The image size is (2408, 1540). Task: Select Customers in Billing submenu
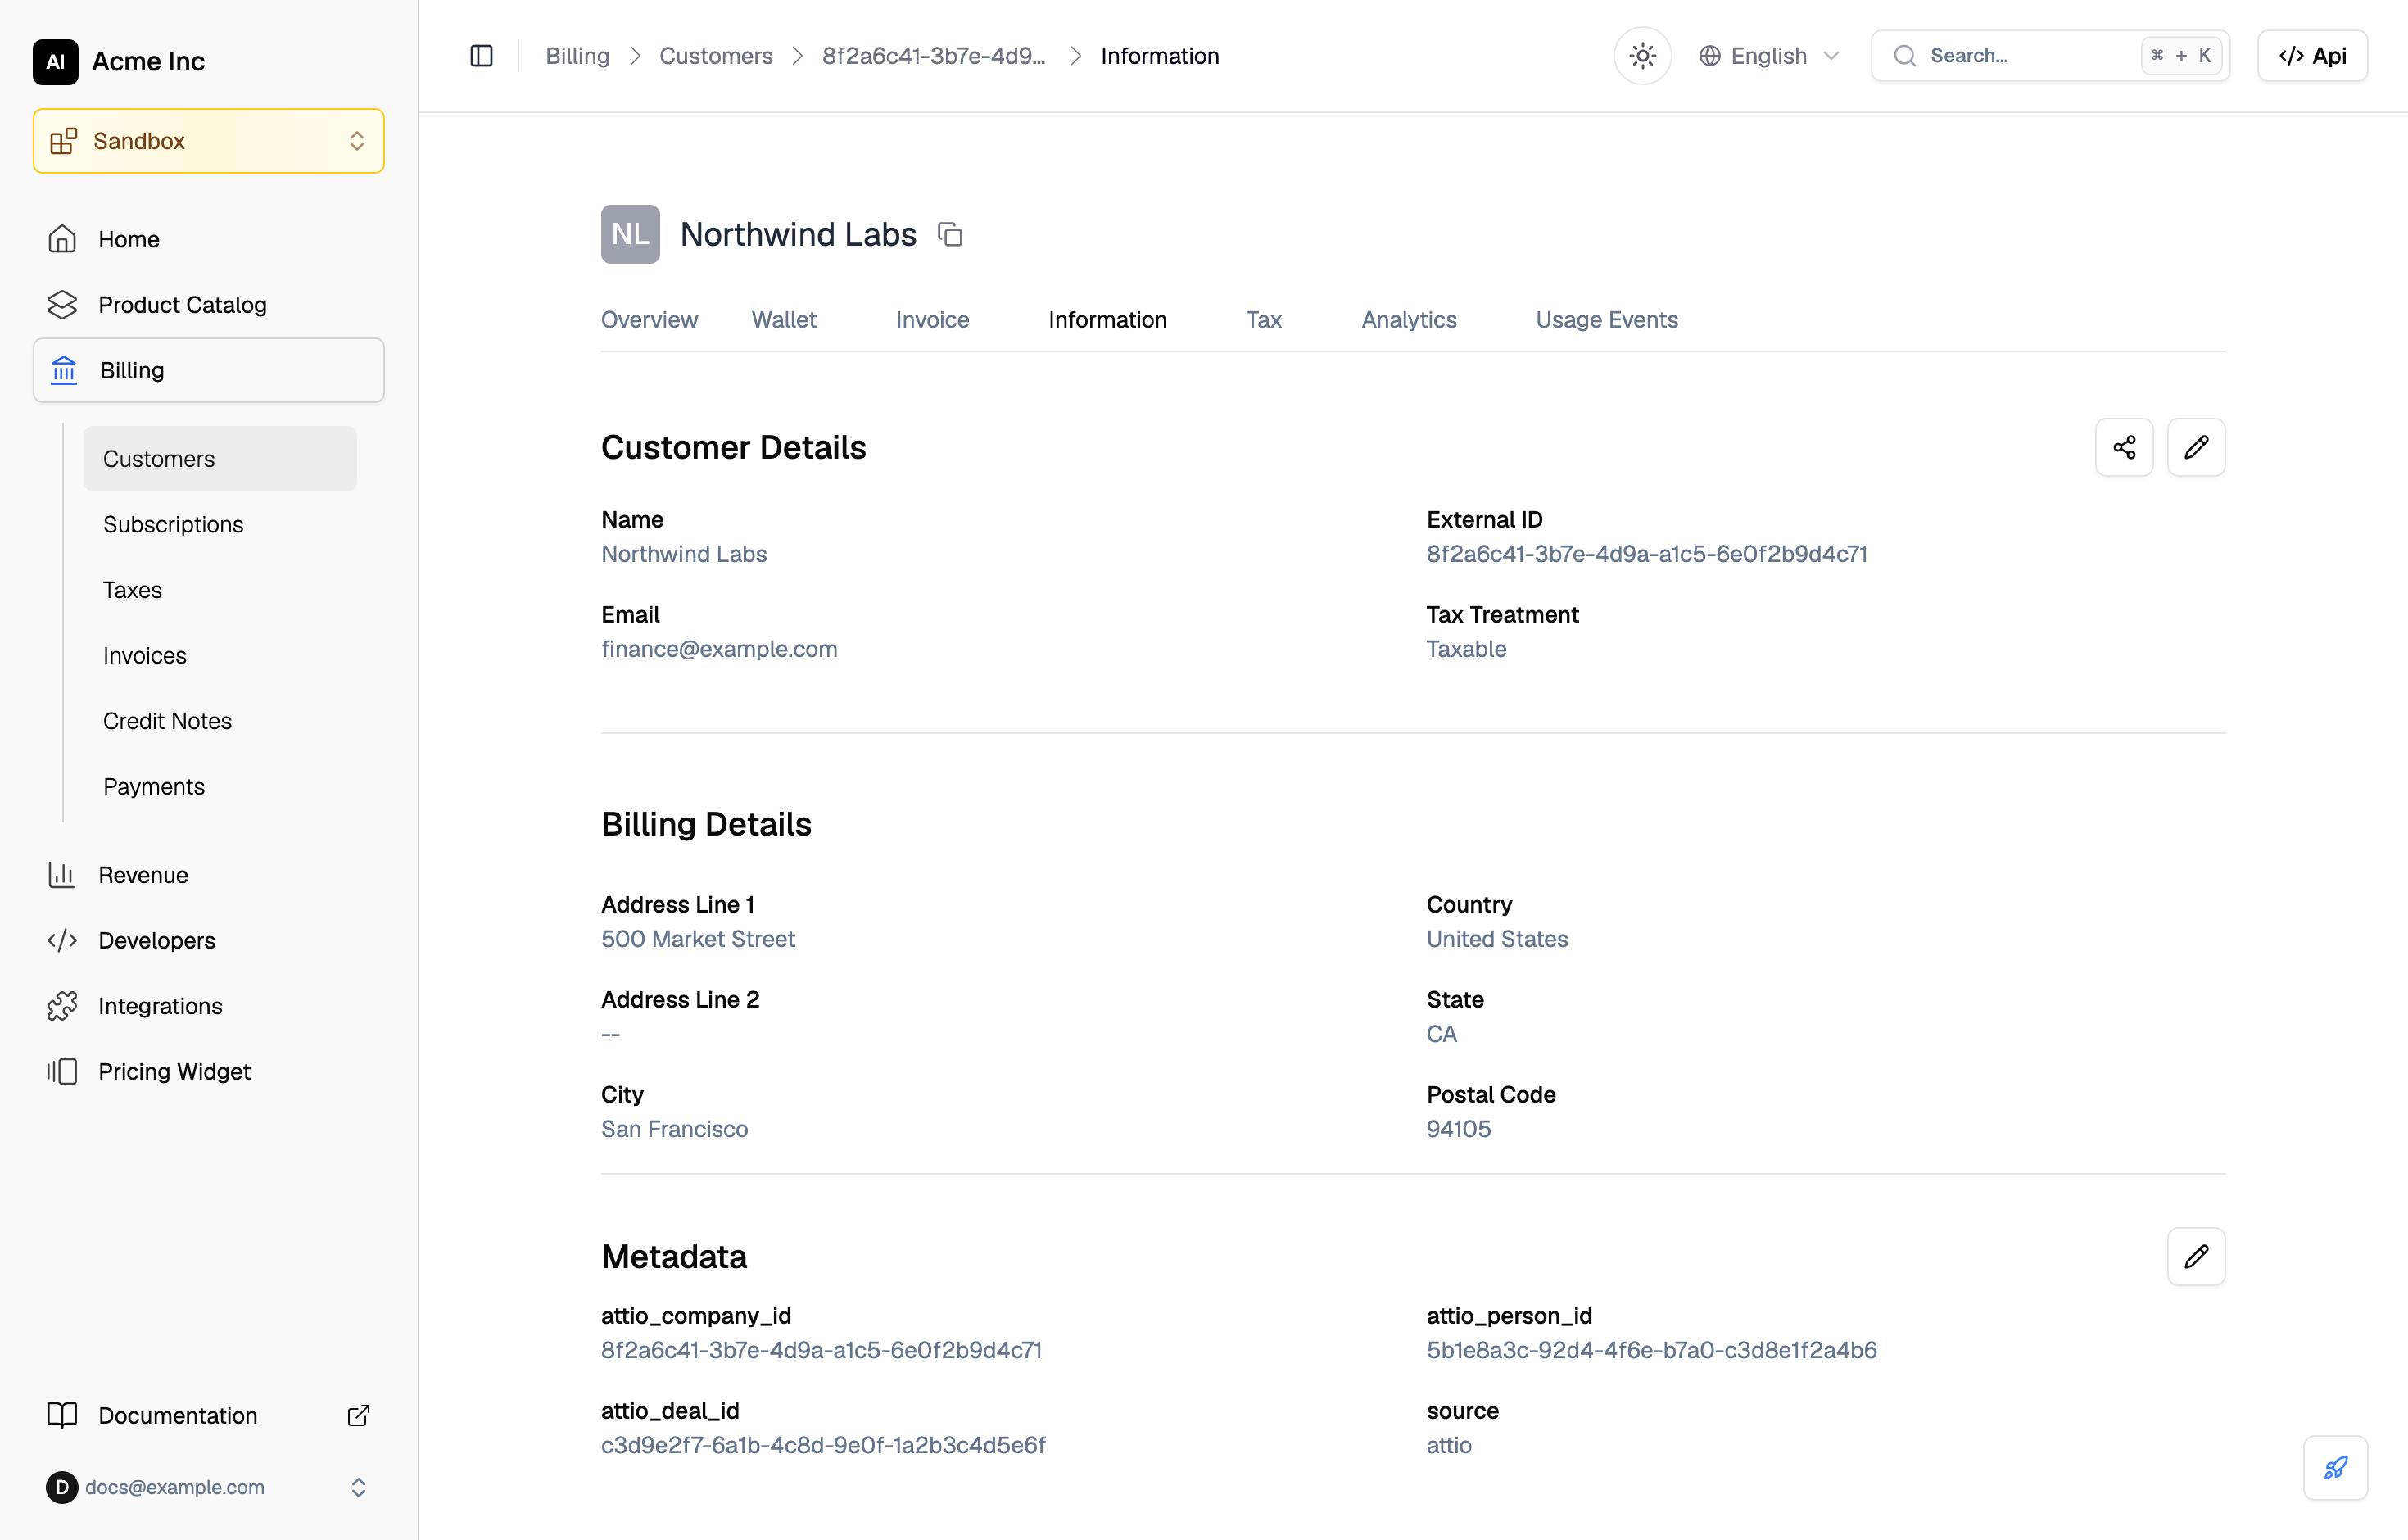pyautogui.click(x=220, y=459)
